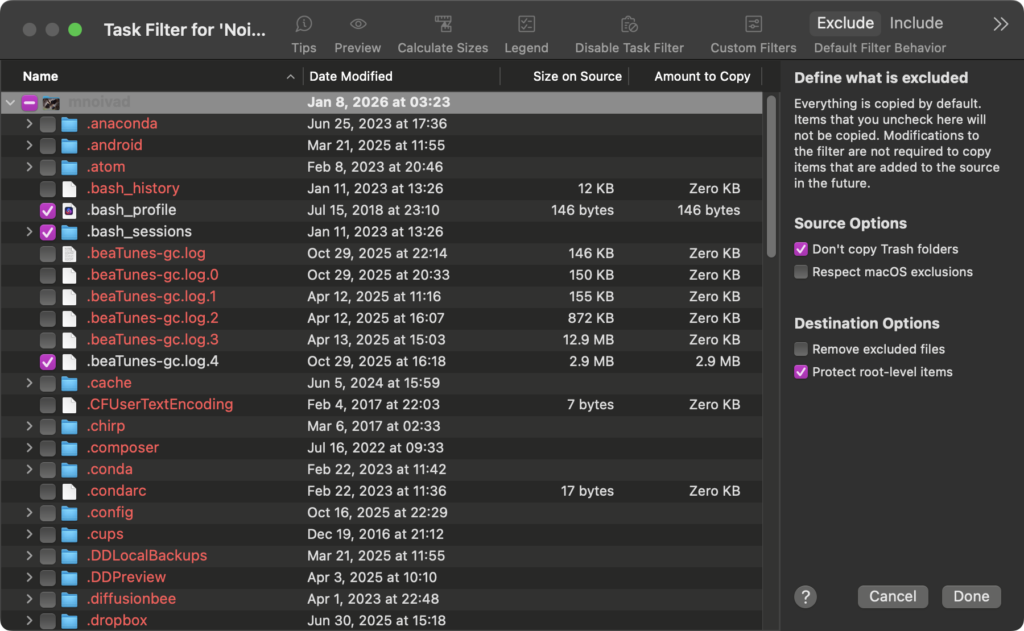
Task: Enable Respect macOS exclusions checkbox
Action: 801,272
